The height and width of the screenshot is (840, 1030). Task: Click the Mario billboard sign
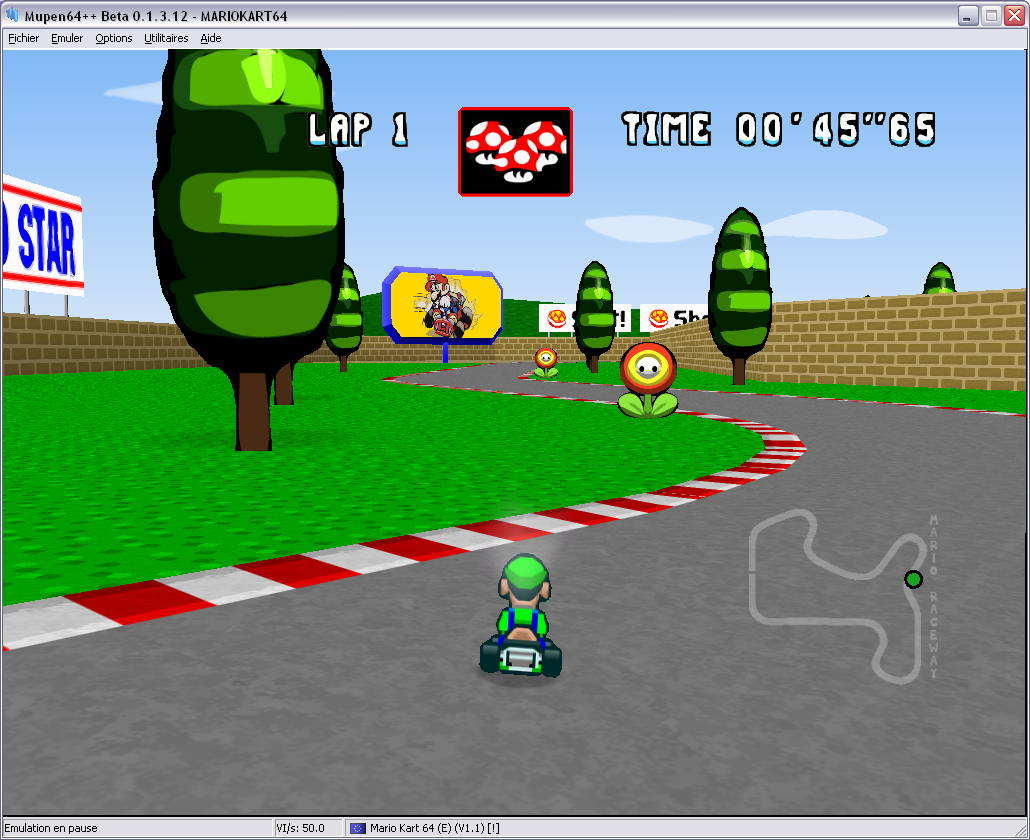[442, 305]
